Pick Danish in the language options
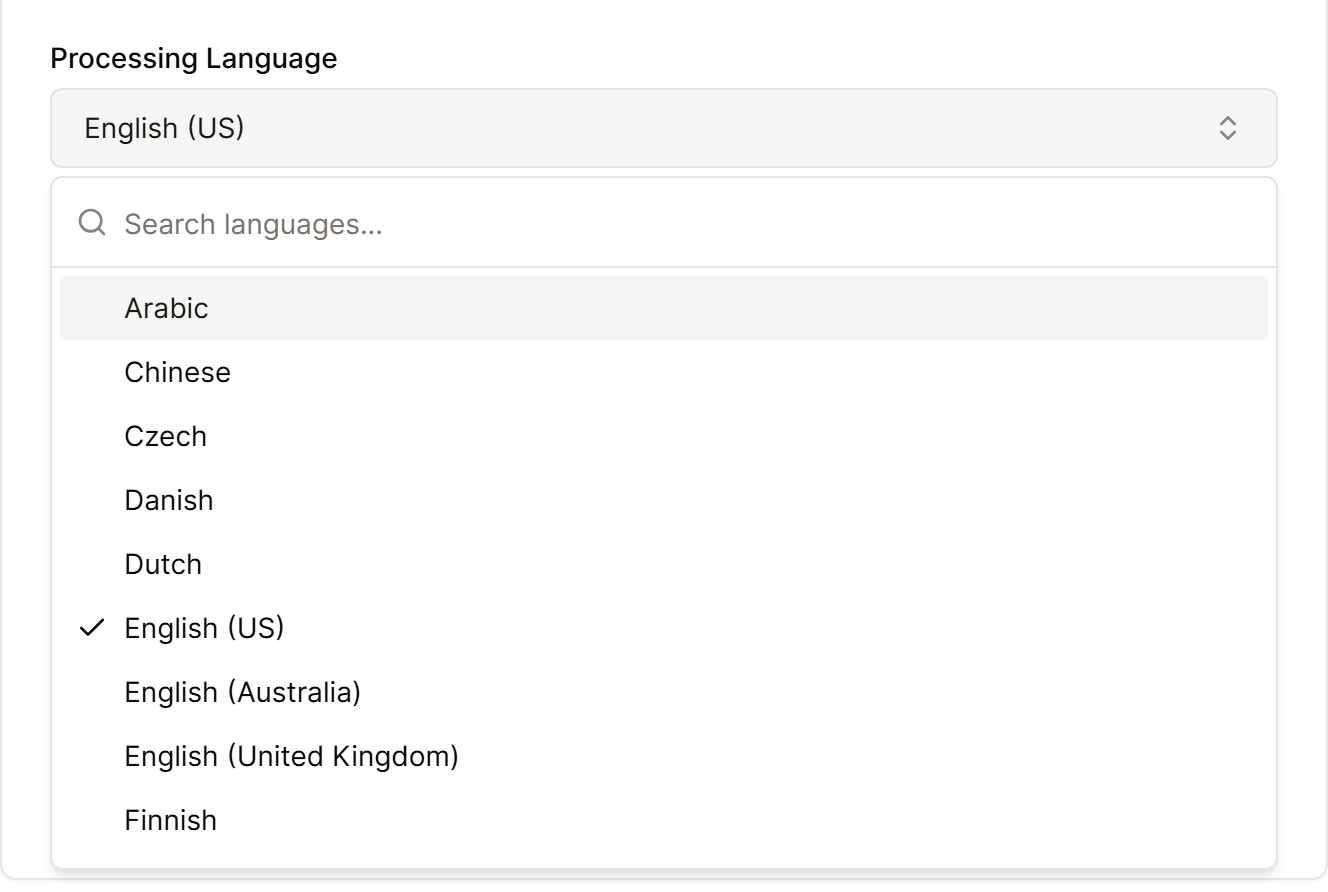The width and height of the screenshot is (1328, 892). (664, 500)
